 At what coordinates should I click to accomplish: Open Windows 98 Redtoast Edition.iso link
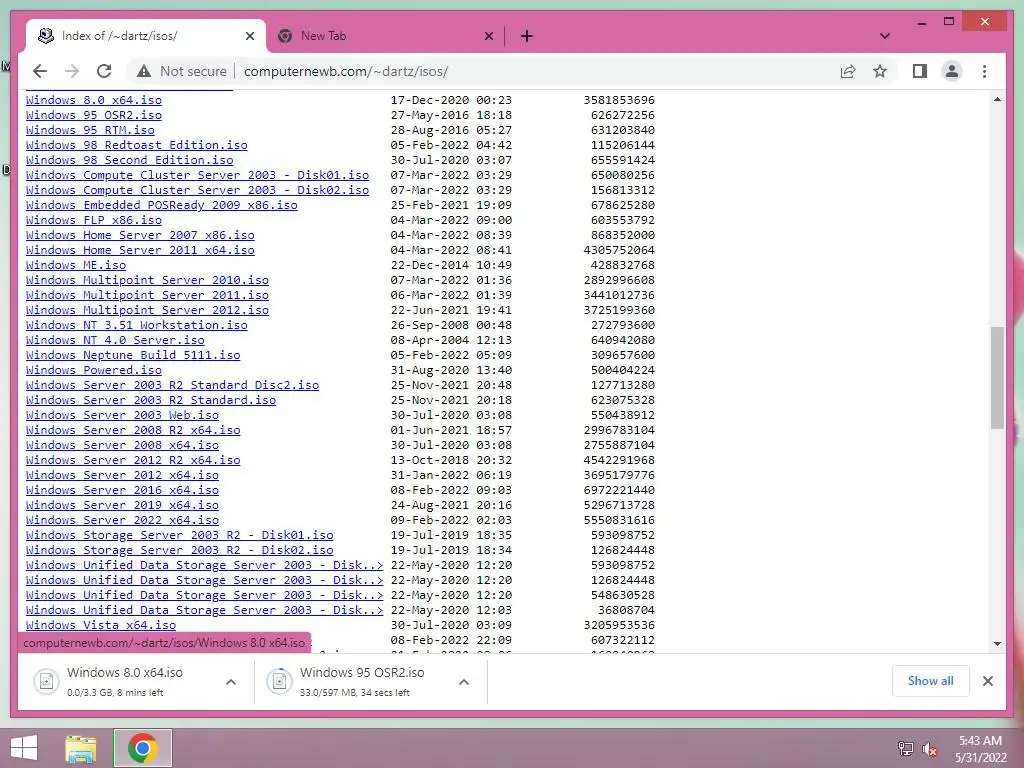(x=136, y=145)
